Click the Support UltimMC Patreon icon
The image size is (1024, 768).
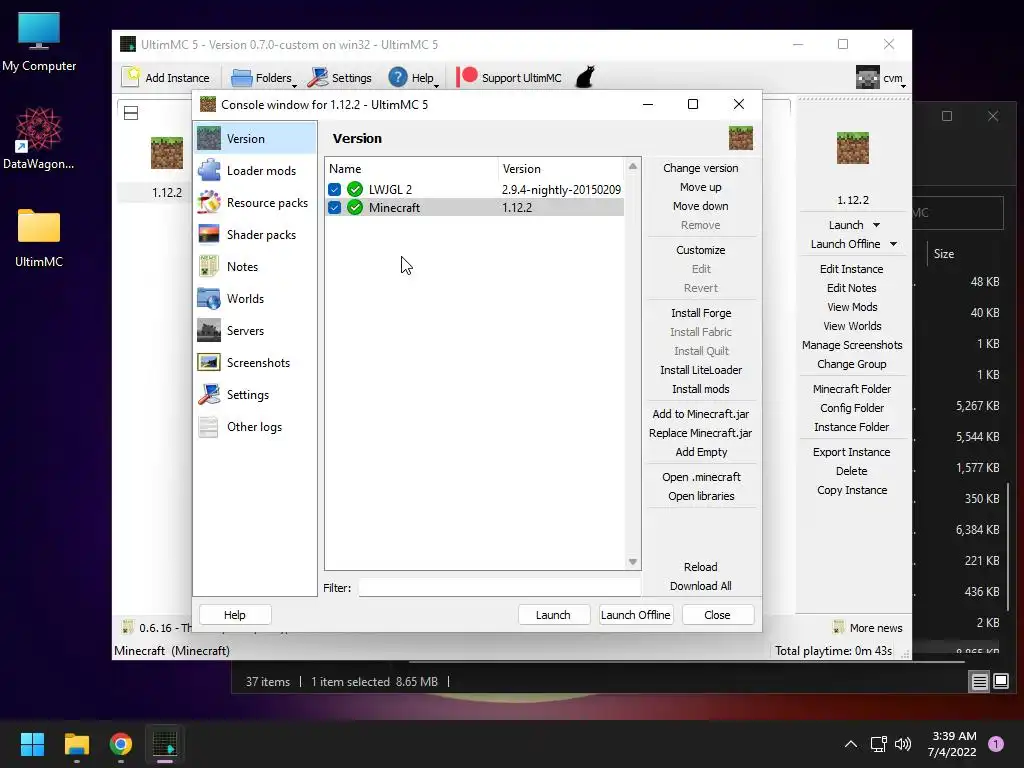(x=466, y=77)
